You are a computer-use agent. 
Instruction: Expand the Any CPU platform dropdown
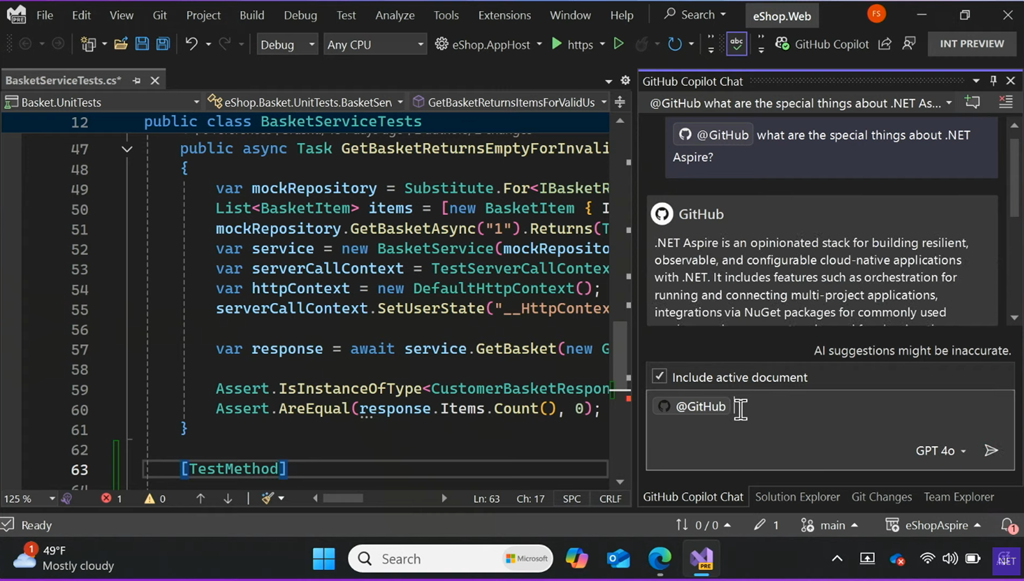tap(375, 44)
